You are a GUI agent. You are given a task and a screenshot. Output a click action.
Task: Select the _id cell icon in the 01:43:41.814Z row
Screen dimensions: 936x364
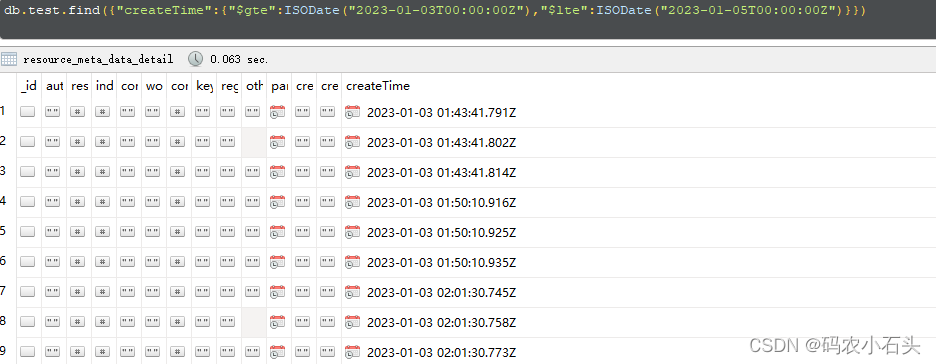tap(27, 172)
